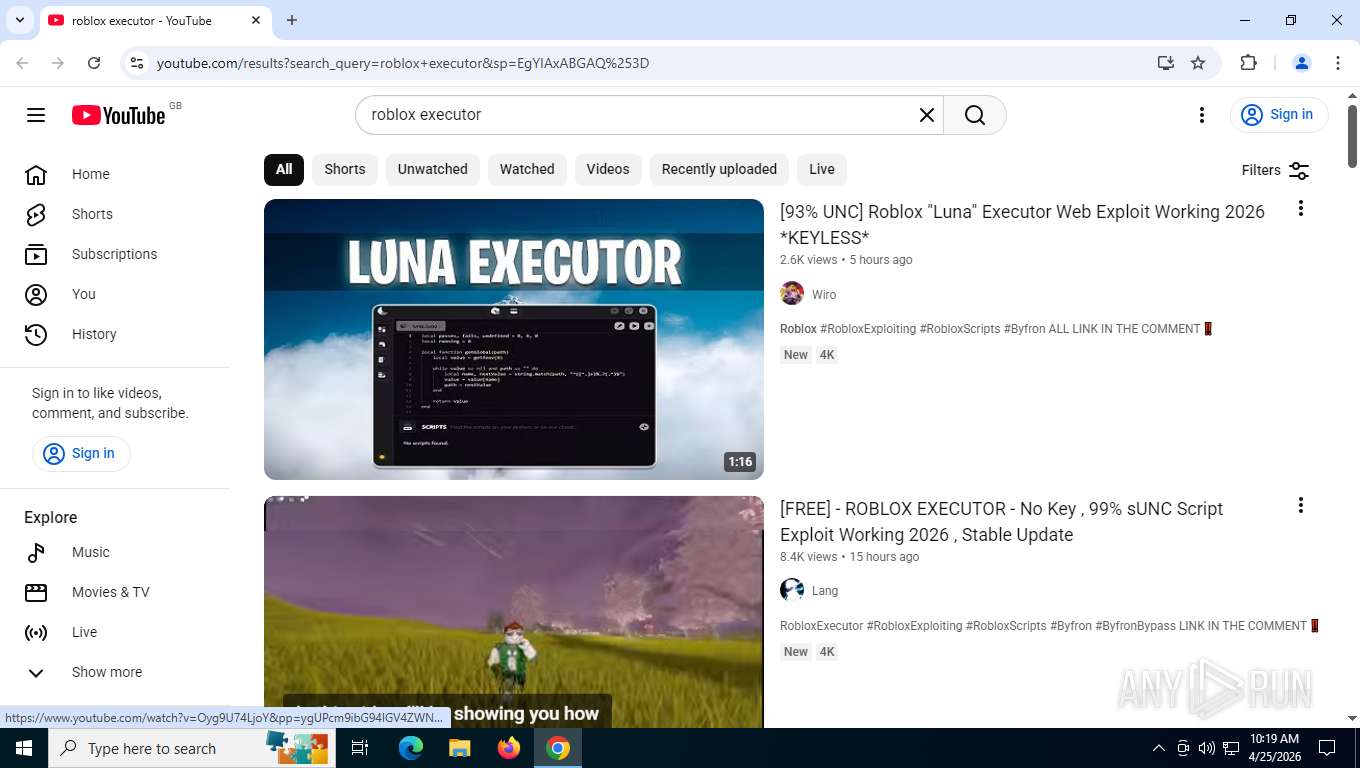The height and width of the screenshot is (768, 1360).
Task: Open the Windows Start menu
Action: pos(24,748)
